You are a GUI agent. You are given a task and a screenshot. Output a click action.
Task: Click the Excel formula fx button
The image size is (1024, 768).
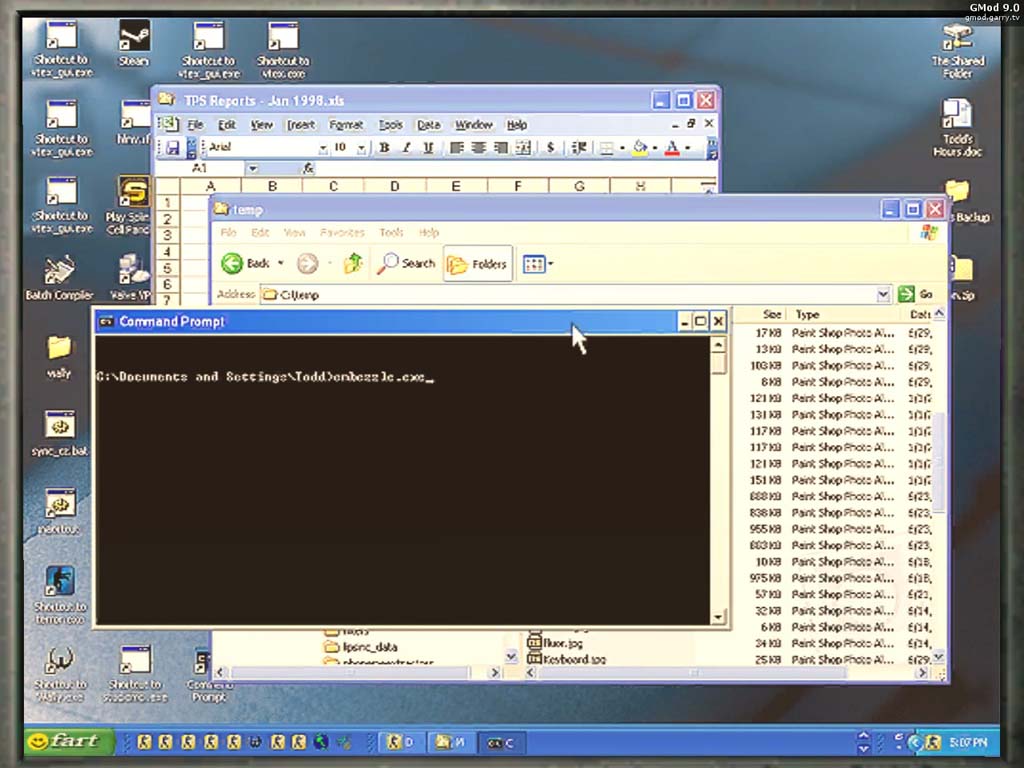(x=308, y=168)
